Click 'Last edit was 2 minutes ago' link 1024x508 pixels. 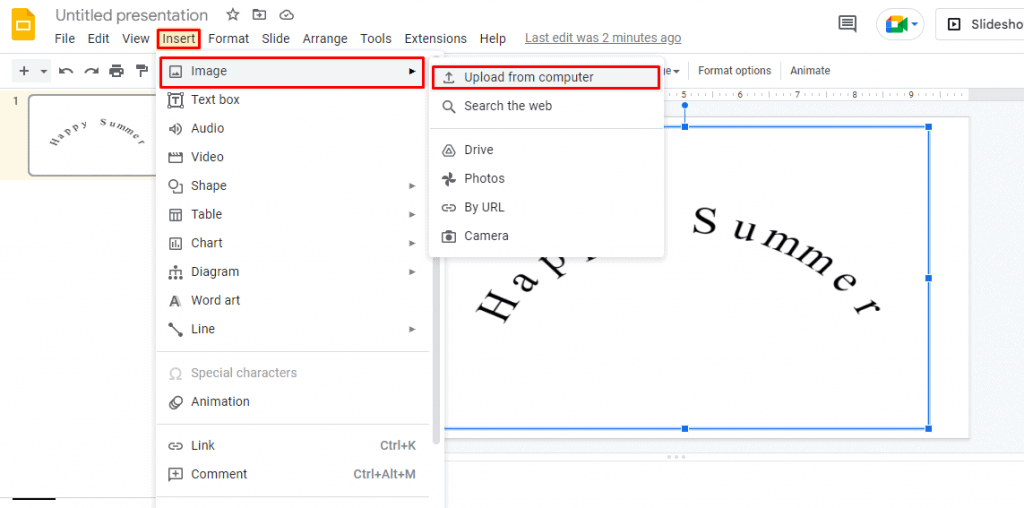click(603, 39)
